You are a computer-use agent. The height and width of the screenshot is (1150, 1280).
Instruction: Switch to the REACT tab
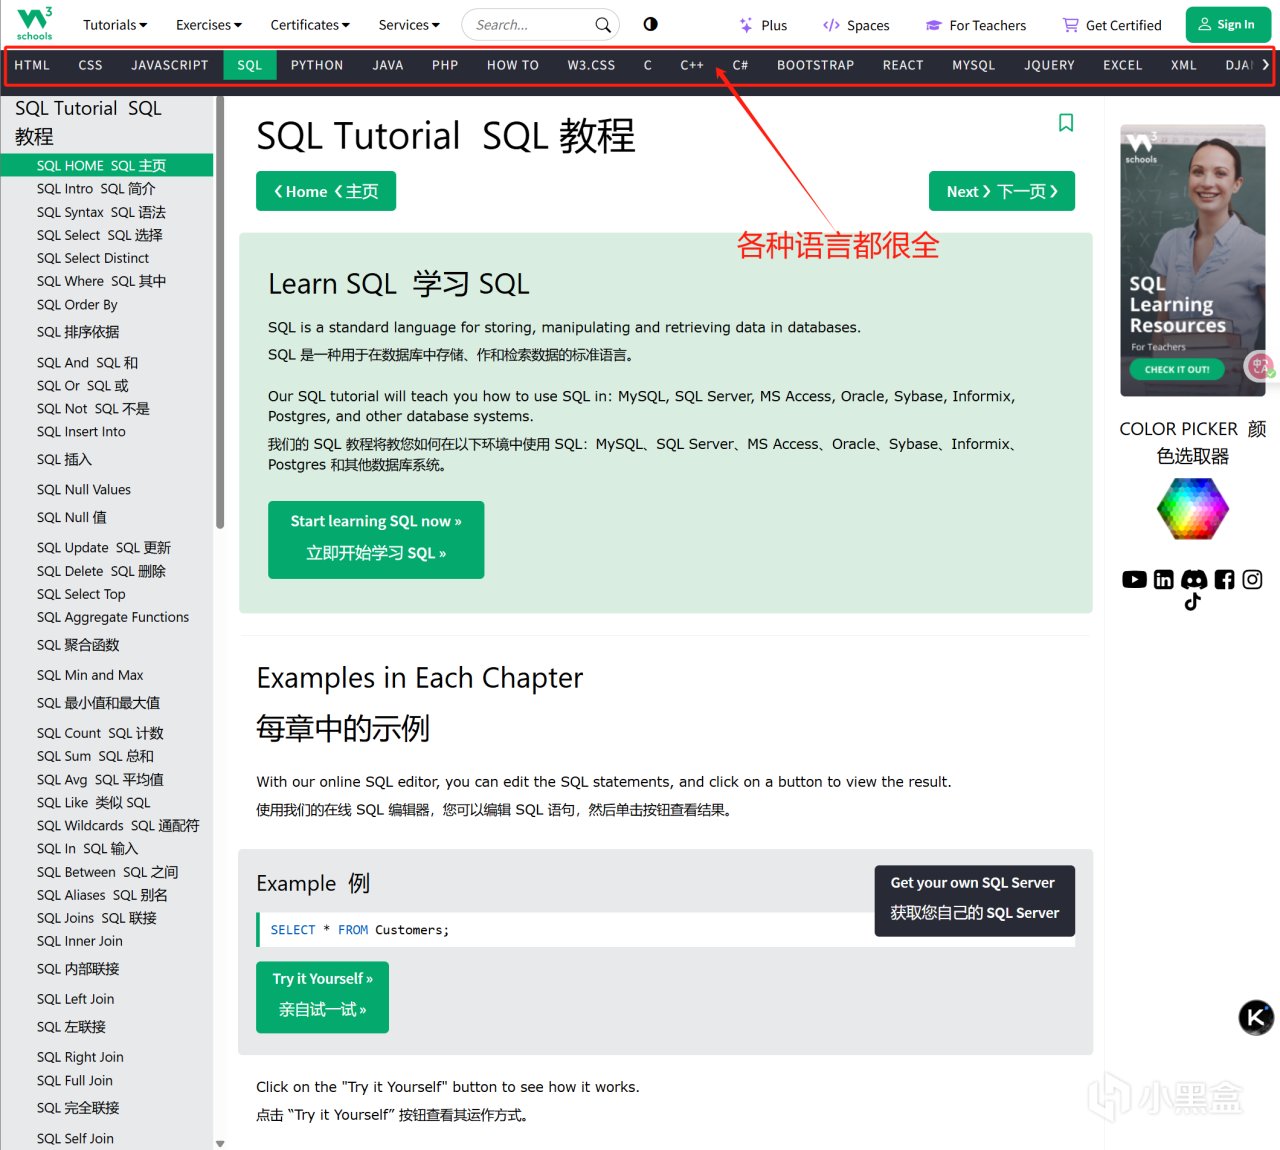click(x=903, y=65)
